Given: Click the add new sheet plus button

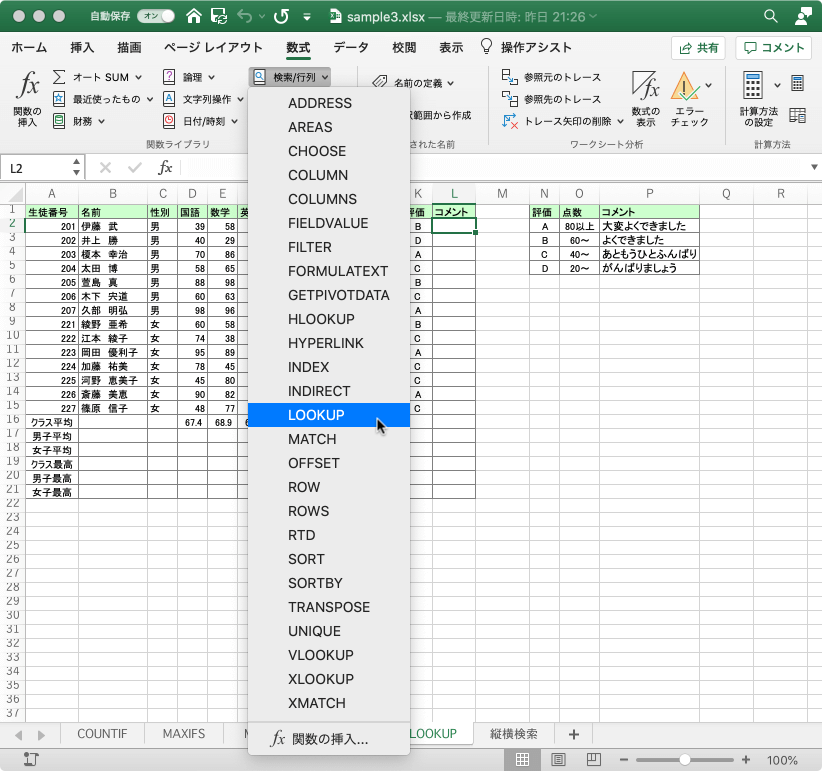Looking at the screenshot, I should [x=574, y=734].
